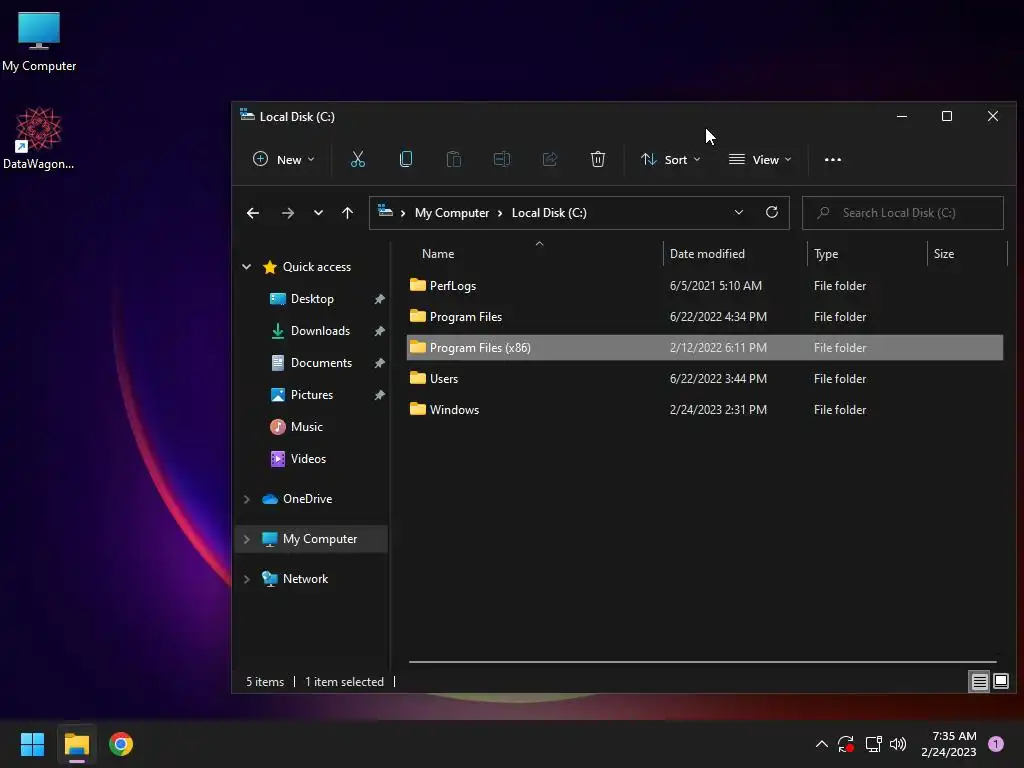This screenshot has height=768, width=1024.
Task: Unpin Pictures from Quick access
Action: click(x=379, y=395)
